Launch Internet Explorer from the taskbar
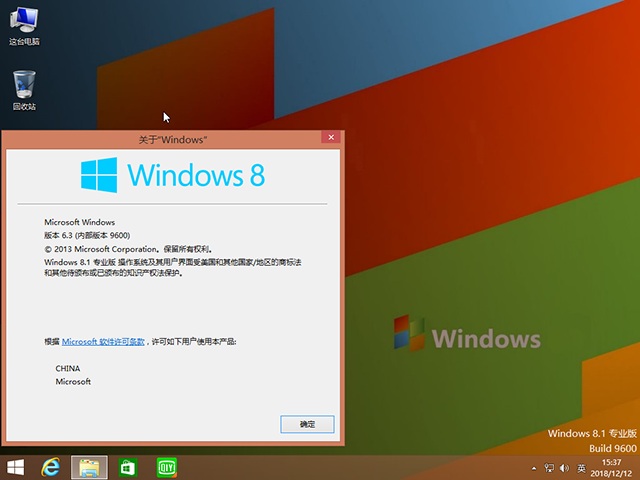Screen dimensions: 640x480 [x=51, y=467]
